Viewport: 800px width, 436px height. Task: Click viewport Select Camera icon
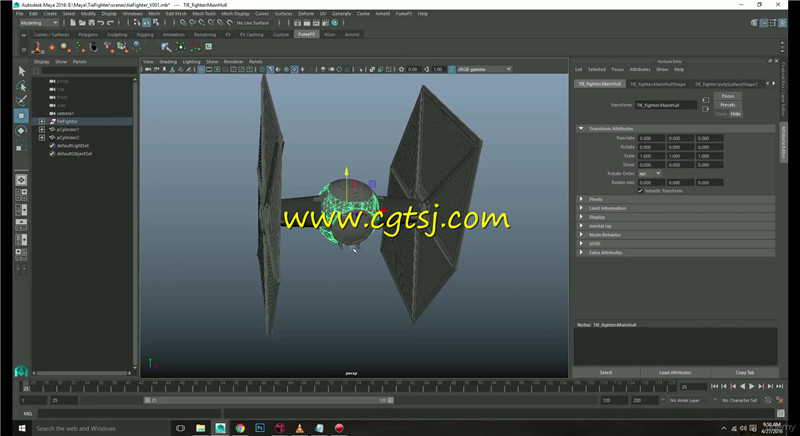(148, 69)
